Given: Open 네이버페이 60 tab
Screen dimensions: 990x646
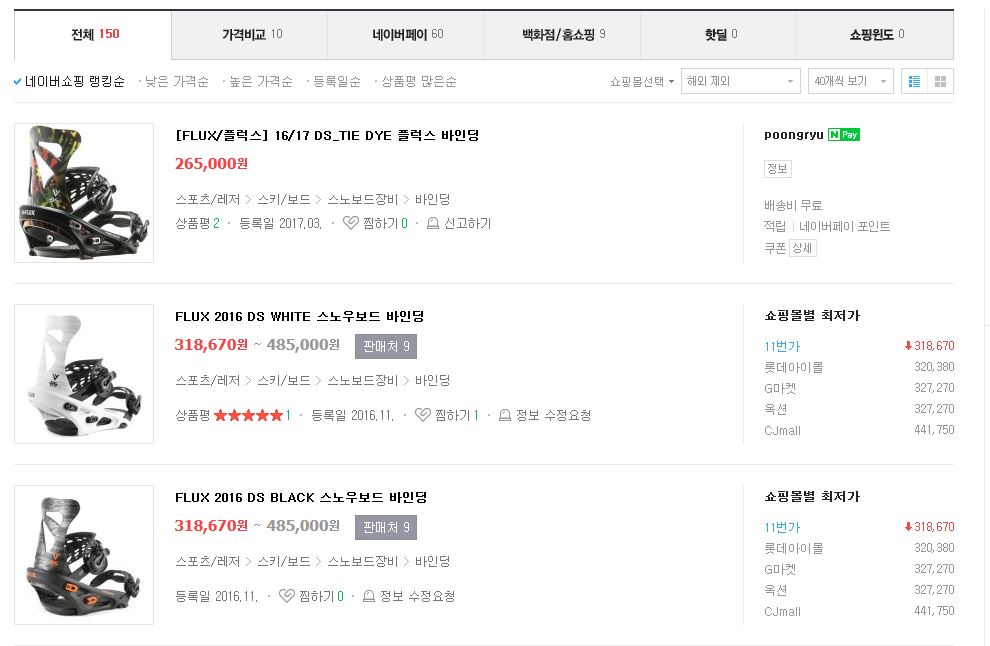Looking at the screenshot, I should (406, 35).
